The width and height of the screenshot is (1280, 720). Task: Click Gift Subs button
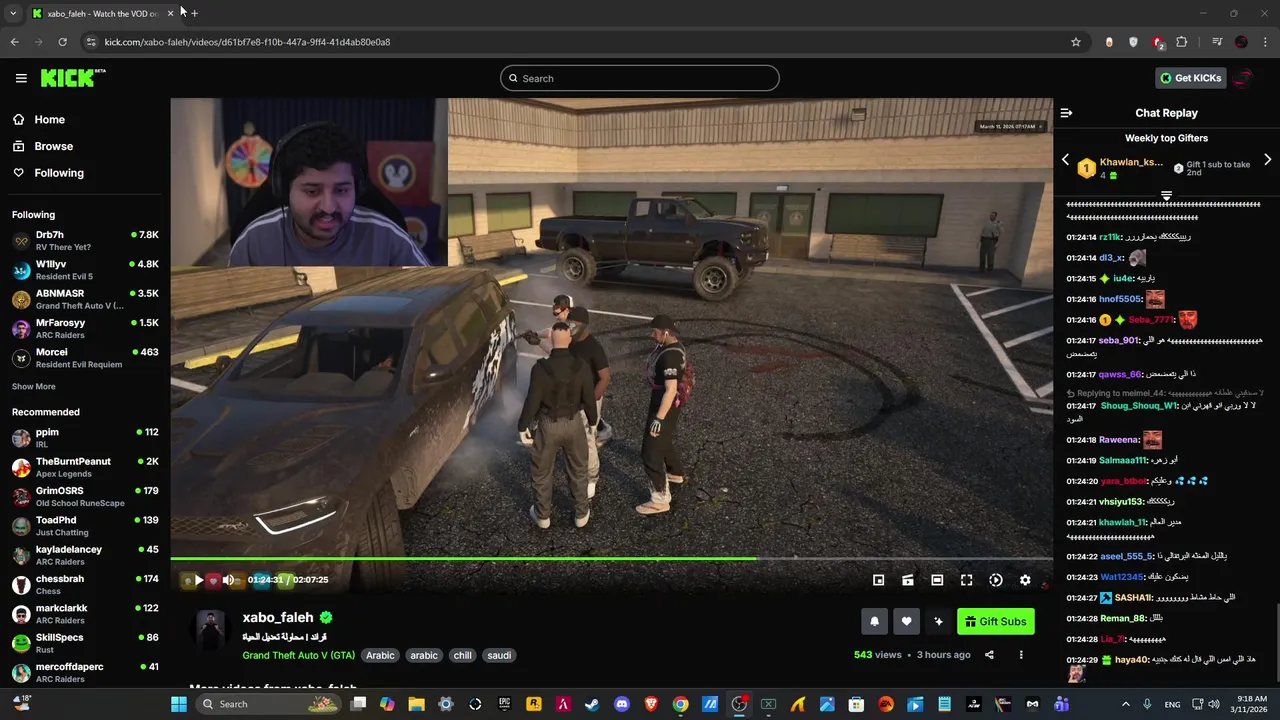(995, 621)
